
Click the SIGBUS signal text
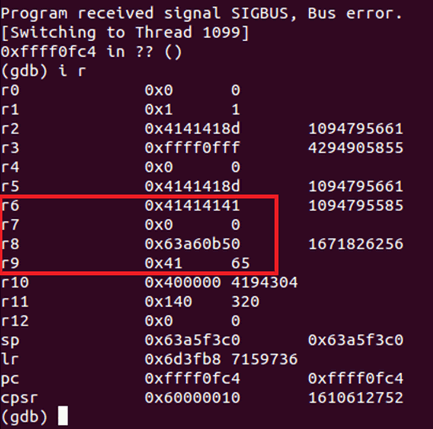263,14
